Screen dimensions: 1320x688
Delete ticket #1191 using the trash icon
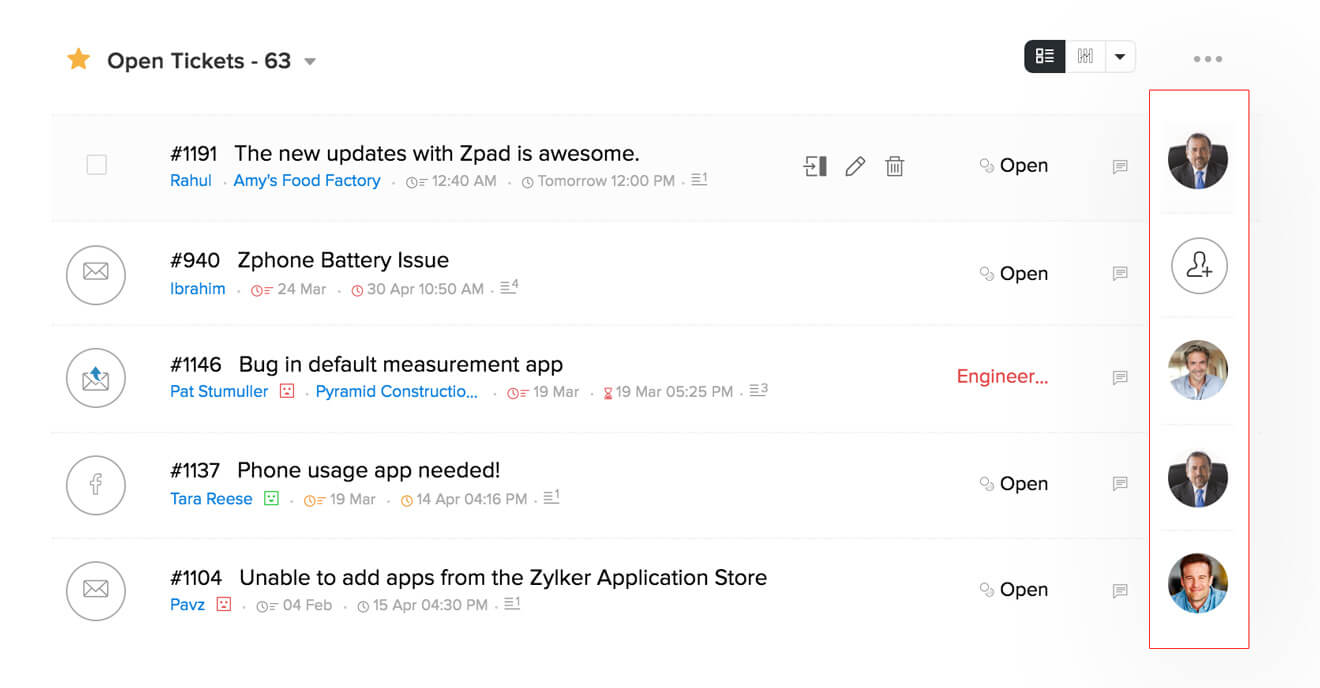(x=895, y=166)
